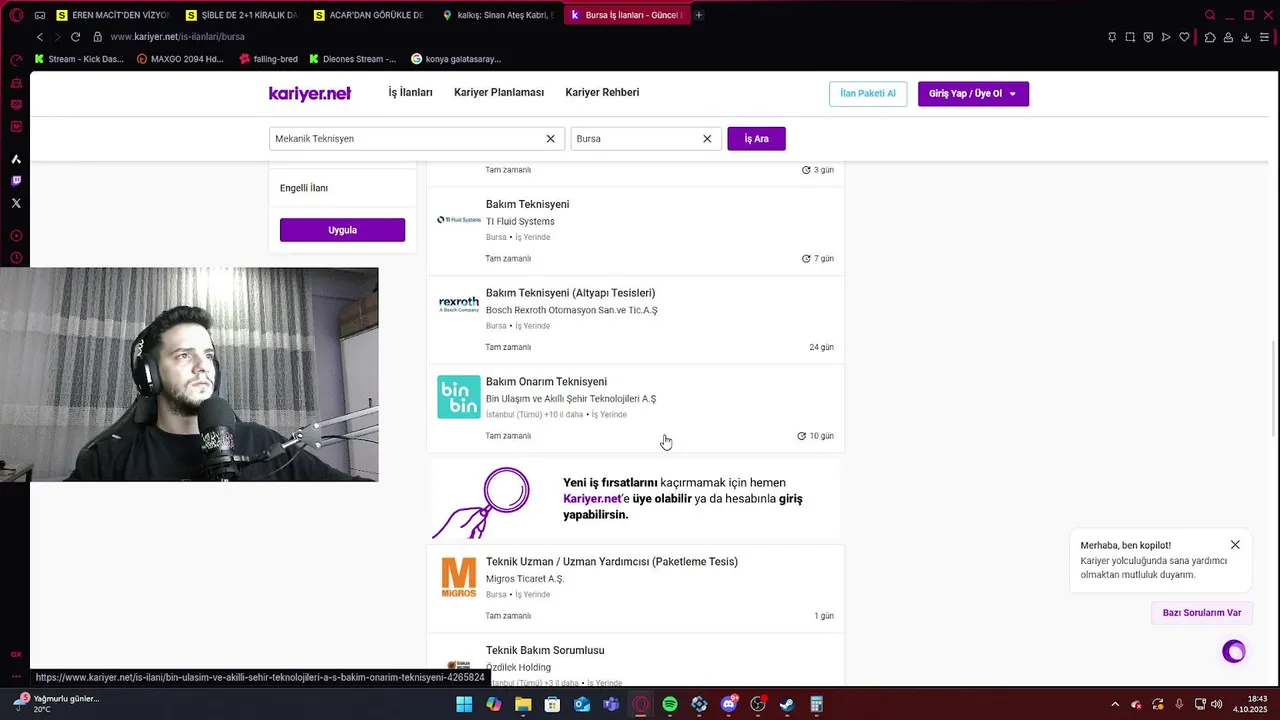Open Steam from the taskbar
Screen dimensions: 1280x720
tap(787, 705)
